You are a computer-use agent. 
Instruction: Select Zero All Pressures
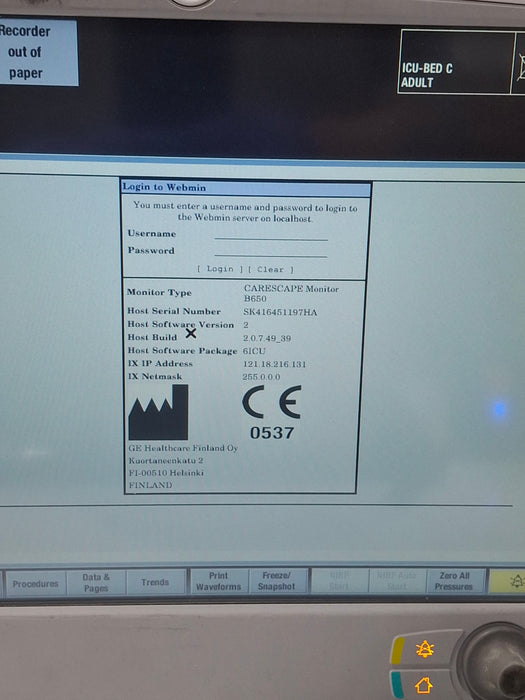[454, 581]
